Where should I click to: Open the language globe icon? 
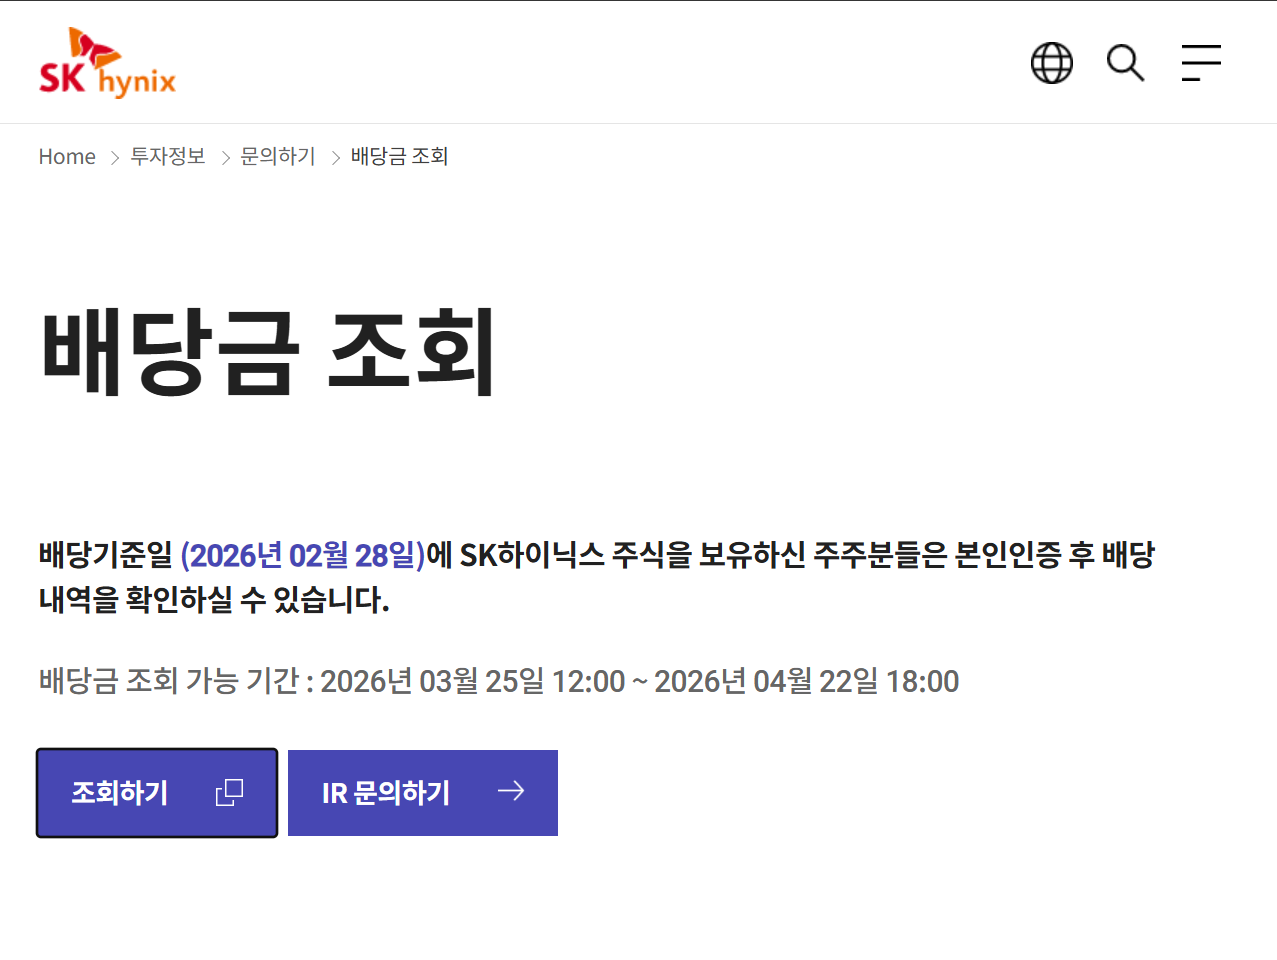click(1052, 63)
